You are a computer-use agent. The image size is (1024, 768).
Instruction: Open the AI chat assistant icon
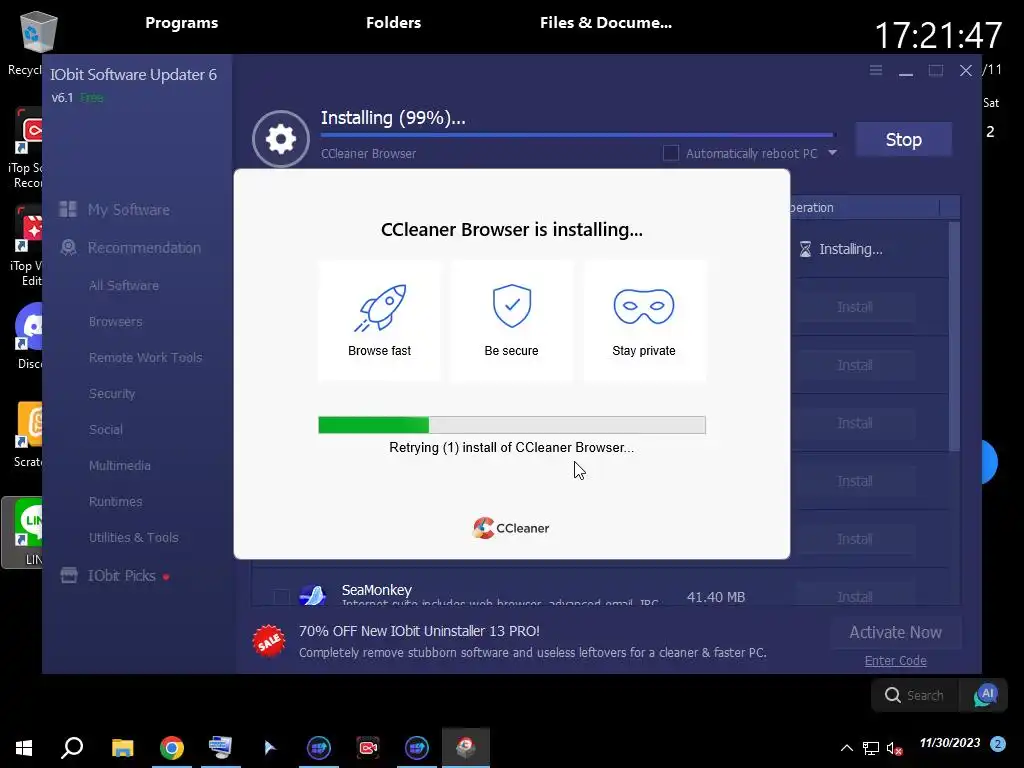985,695
